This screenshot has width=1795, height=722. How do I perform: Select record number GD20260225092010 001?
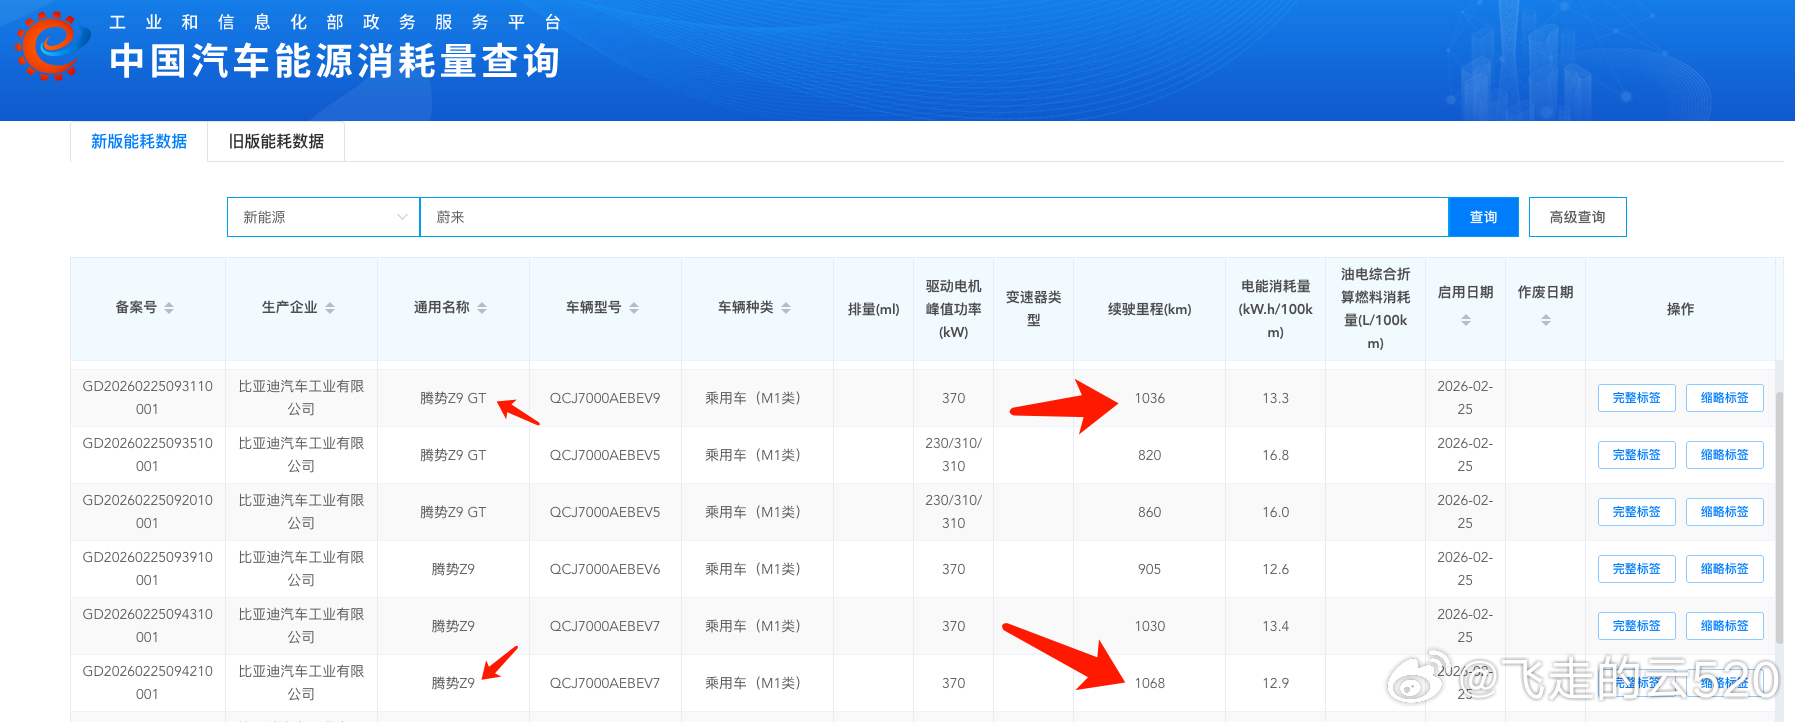[x=147, y=512]
